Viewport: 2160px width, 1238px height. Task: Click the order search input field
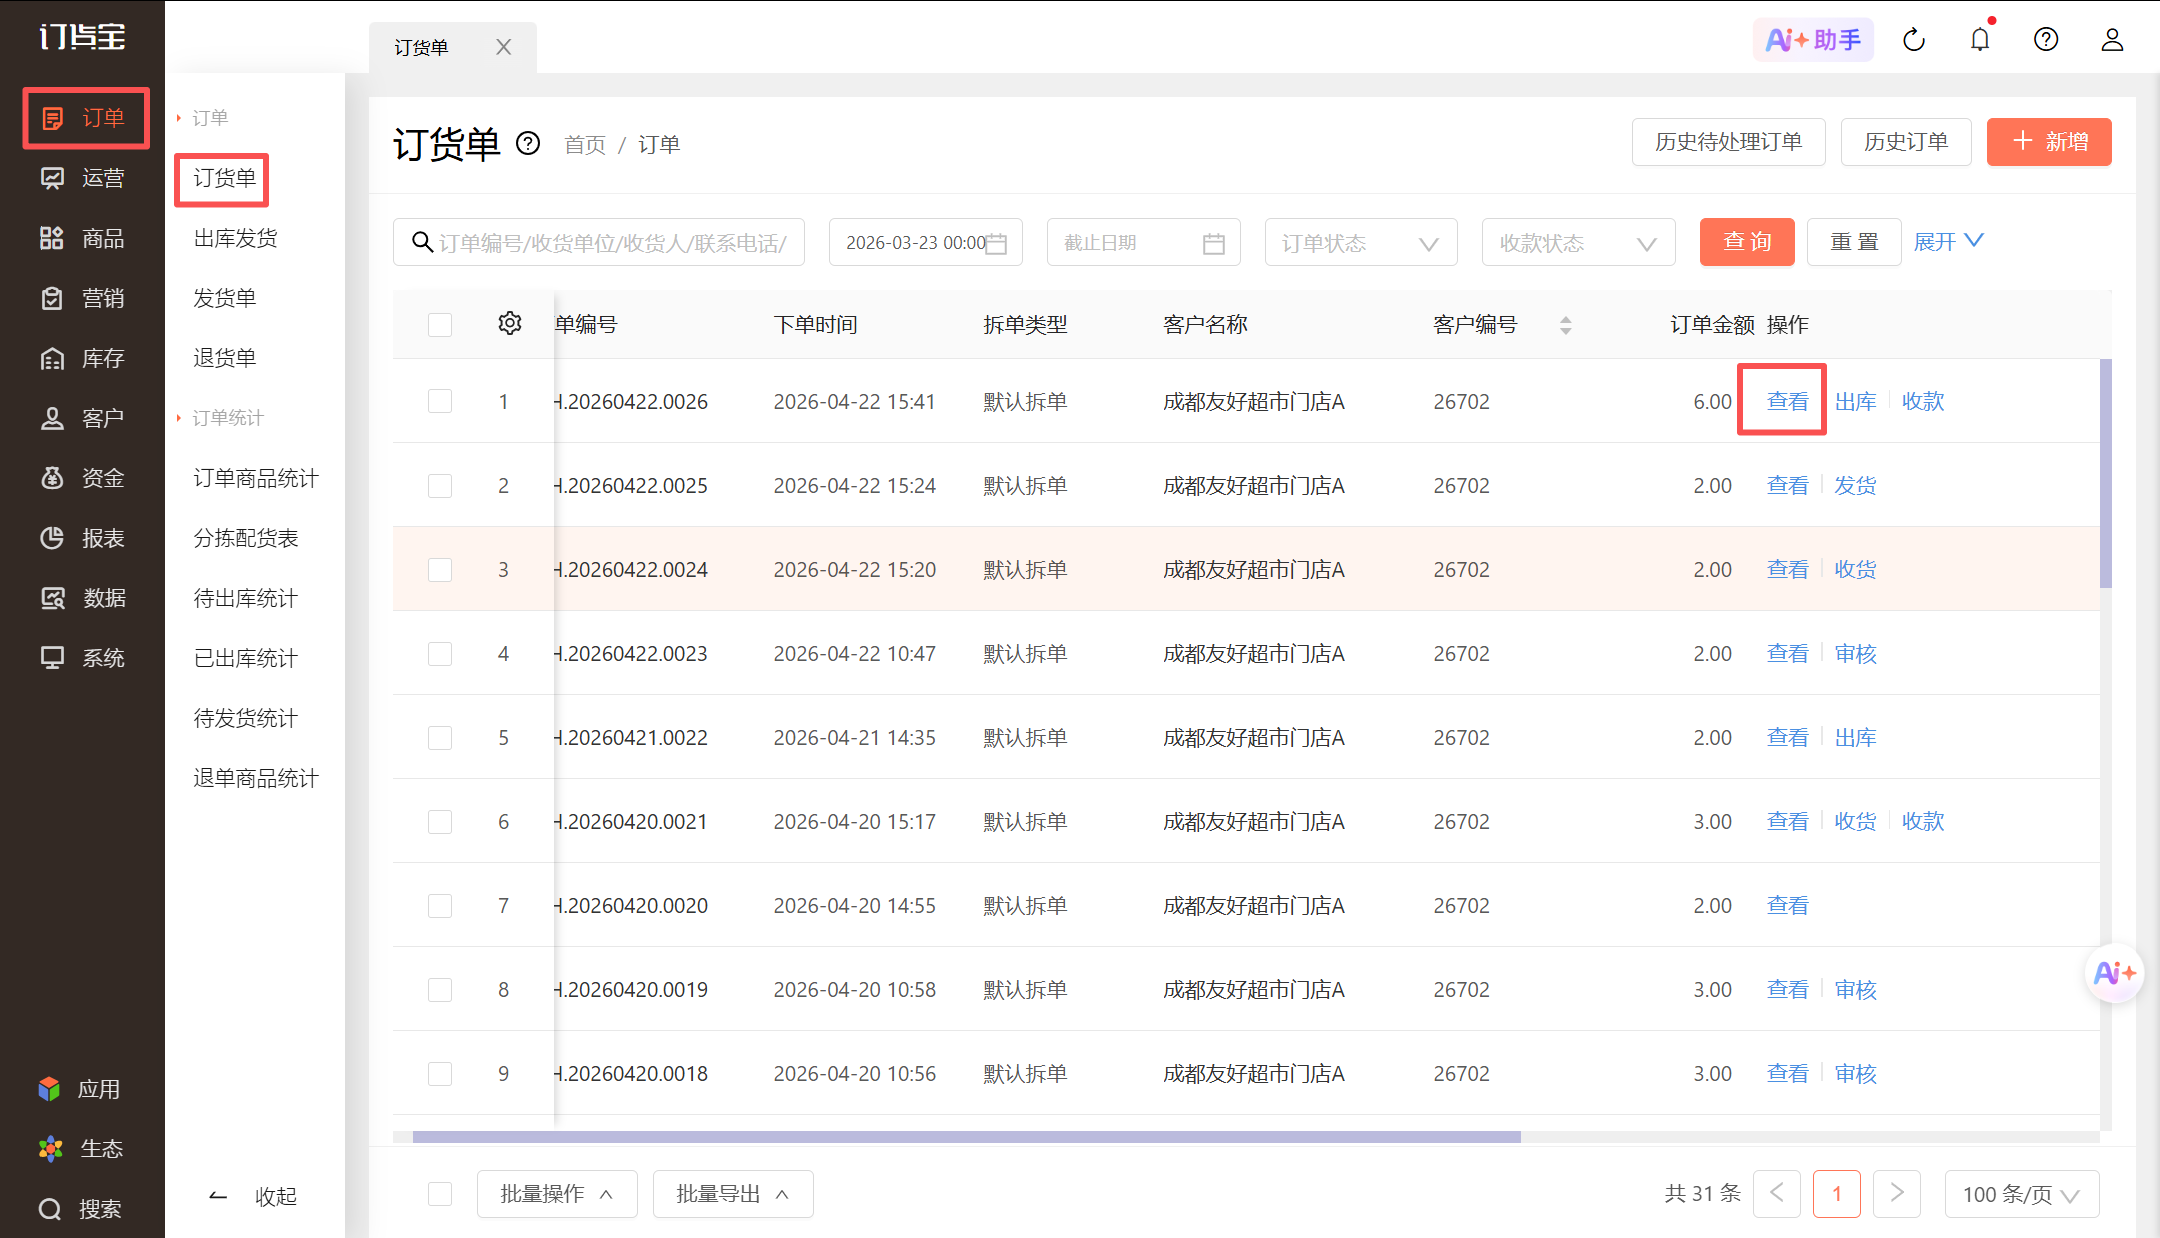point(599,242)
